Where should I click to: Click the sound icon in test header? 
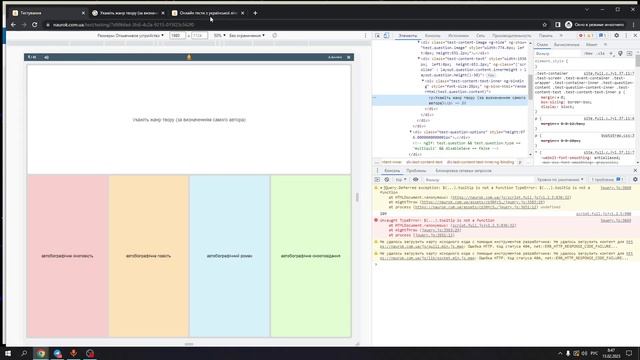tap(46, 57)
